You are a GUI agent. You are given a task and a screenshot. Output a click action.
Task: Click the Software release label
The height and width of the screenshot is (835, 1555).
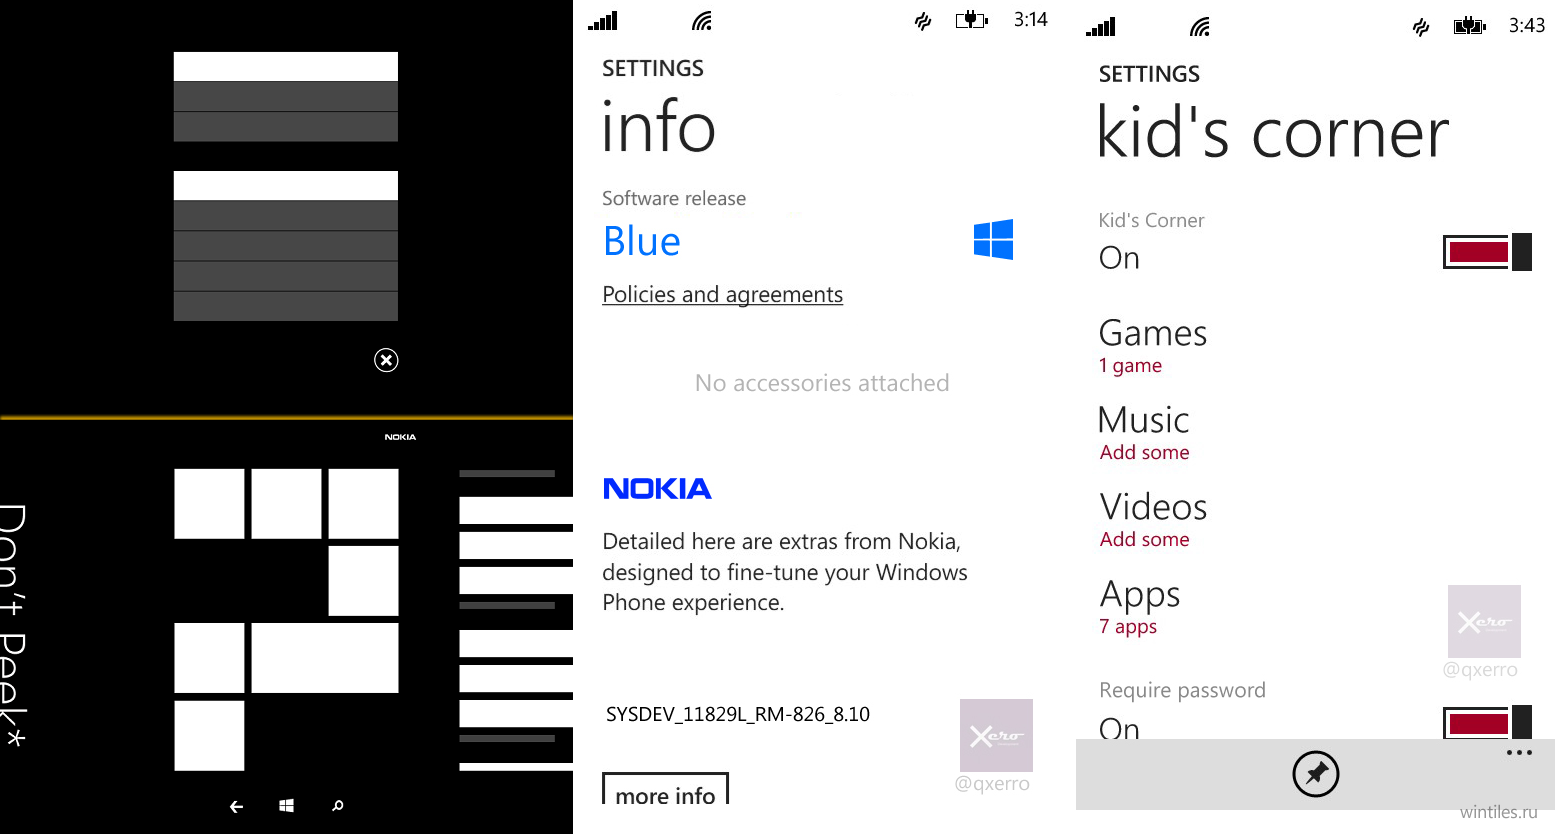674,198
